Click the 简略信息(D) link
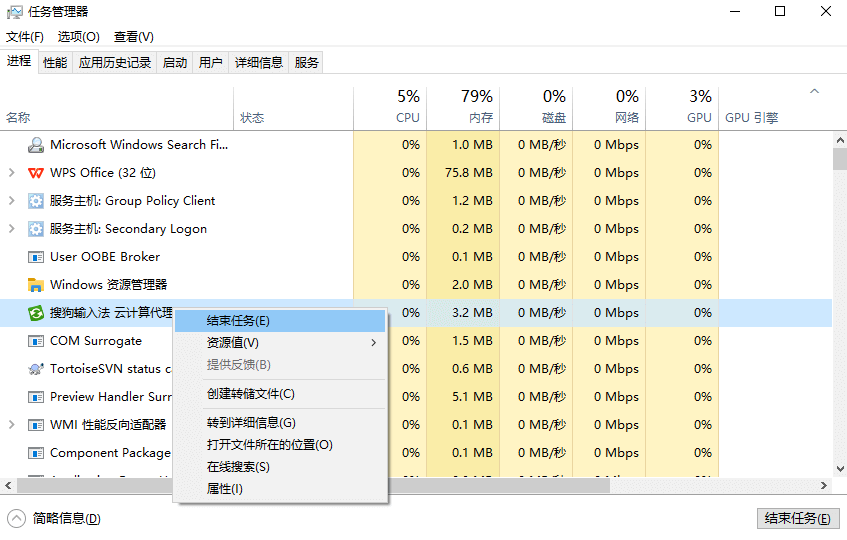 [x=66, y=519]
